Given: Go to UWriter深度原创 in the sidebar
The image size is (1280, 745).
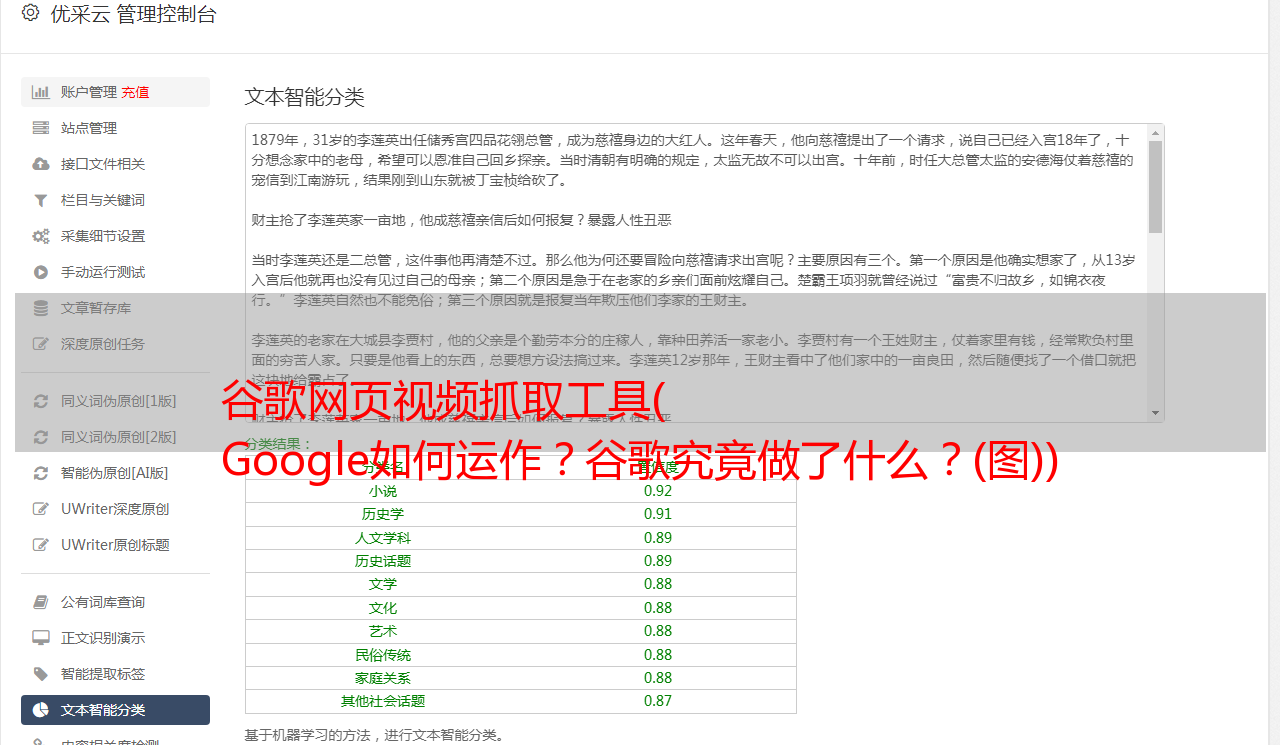Looking at the screenshot, I should tap(115, 509).
